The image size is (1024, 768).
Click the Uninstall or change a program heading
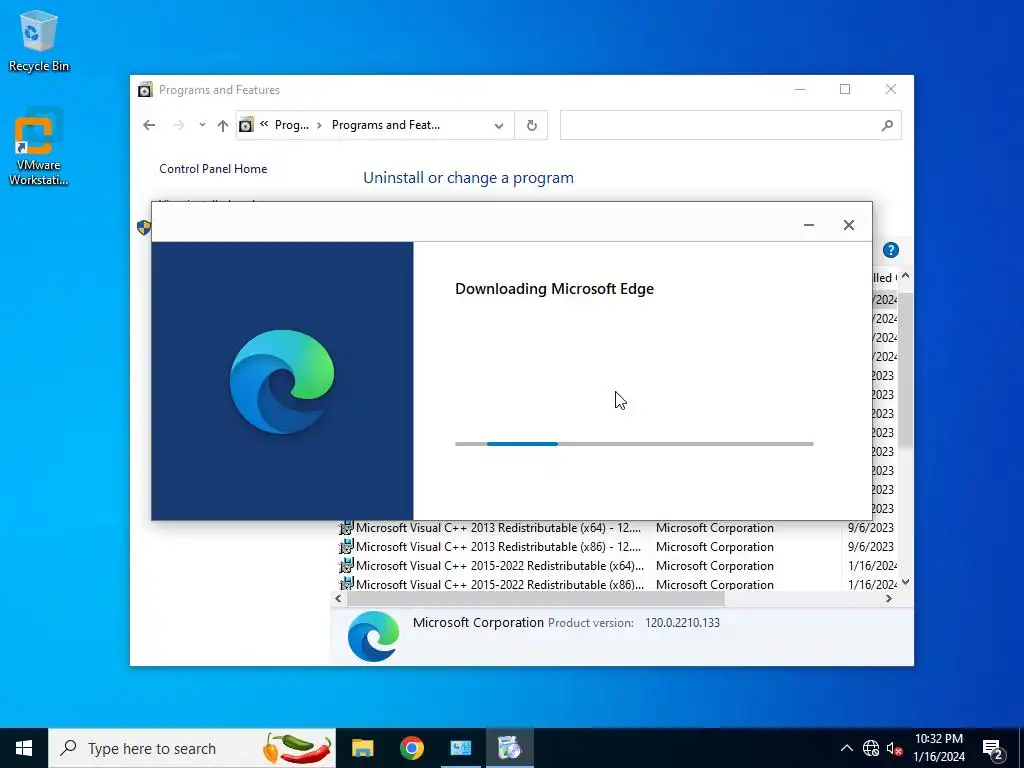point(468,178)
